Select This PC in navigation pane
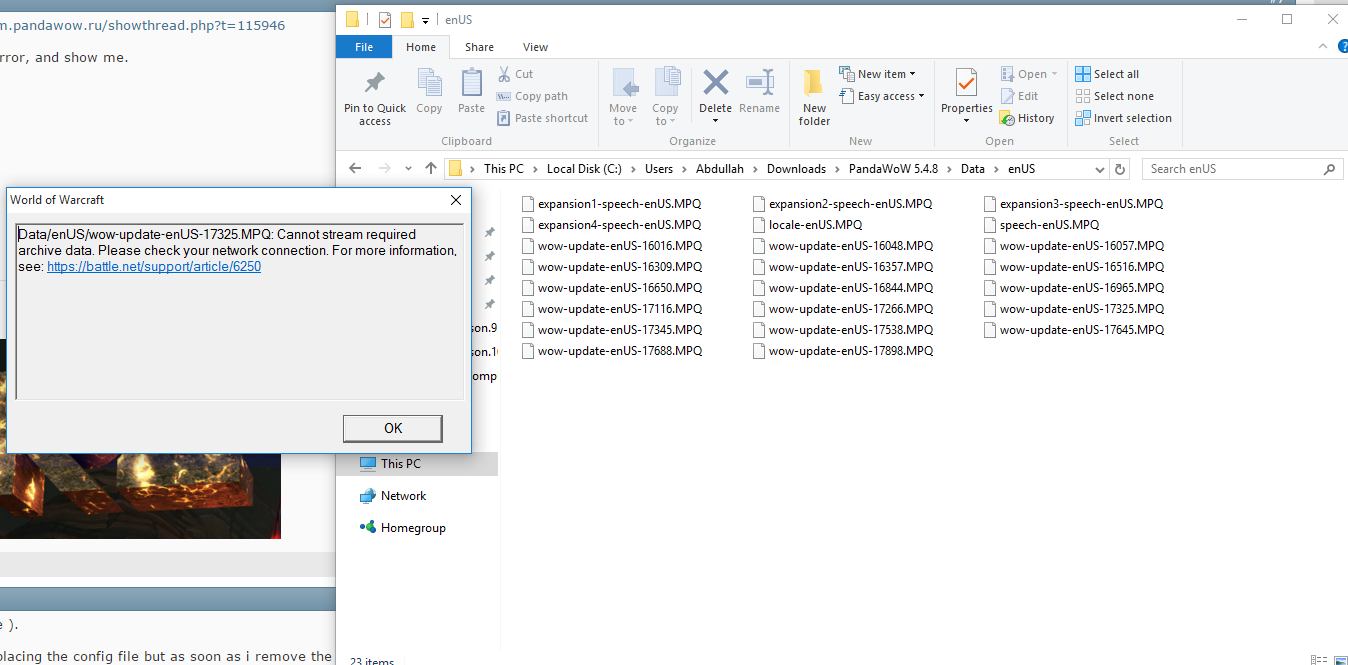Image resolution: width=1348 pixels, height=665 pixels. 400,464
